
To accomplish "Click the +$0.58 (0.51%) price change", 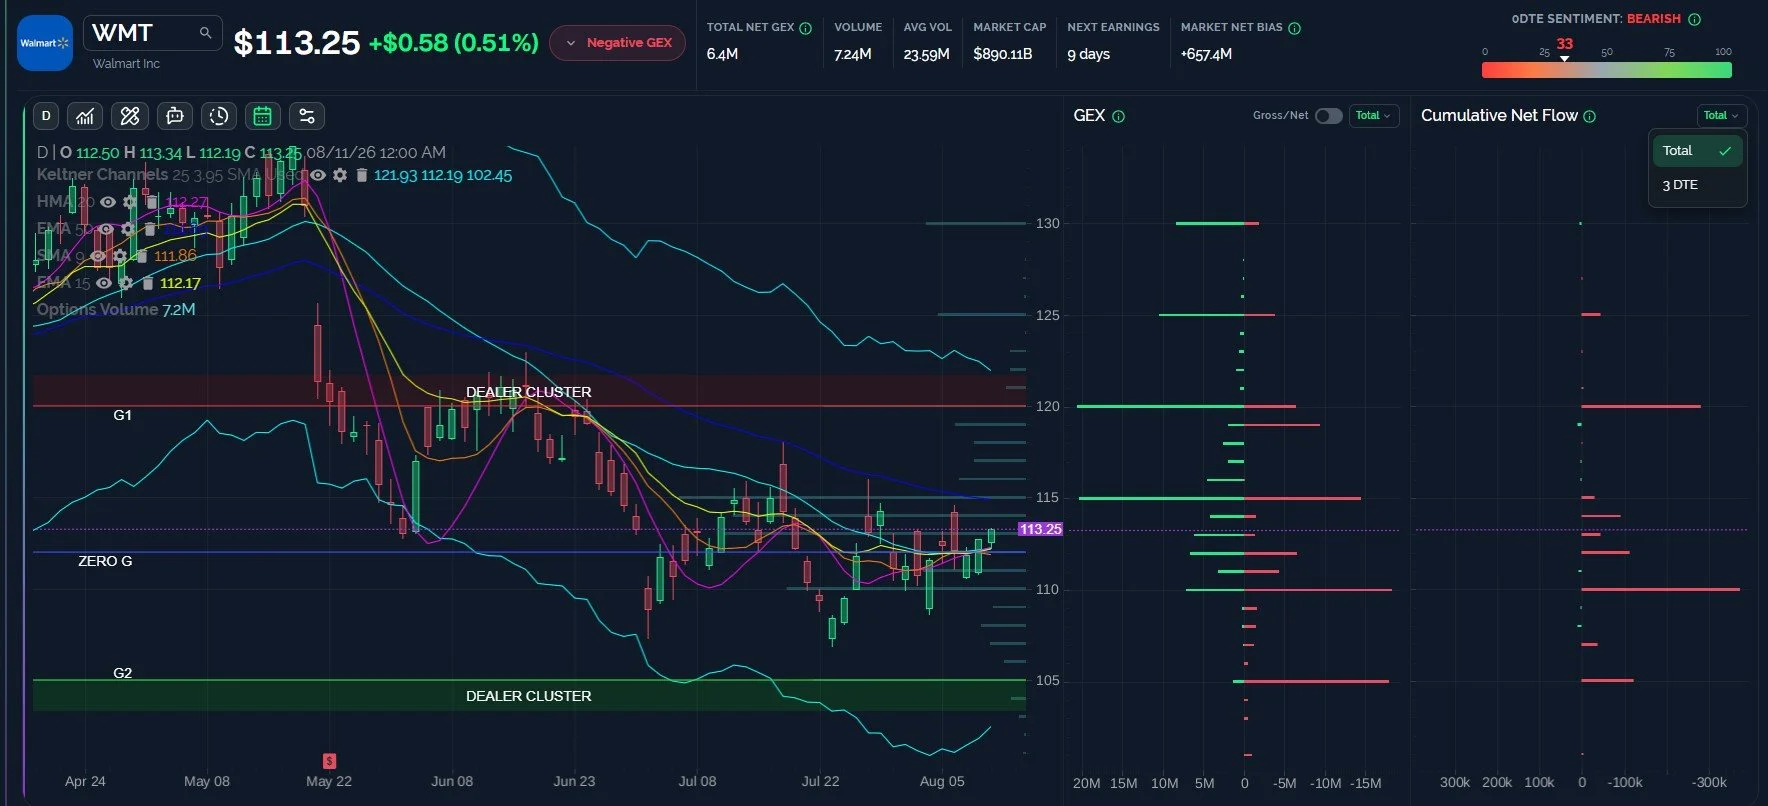I will coord(453,43).
